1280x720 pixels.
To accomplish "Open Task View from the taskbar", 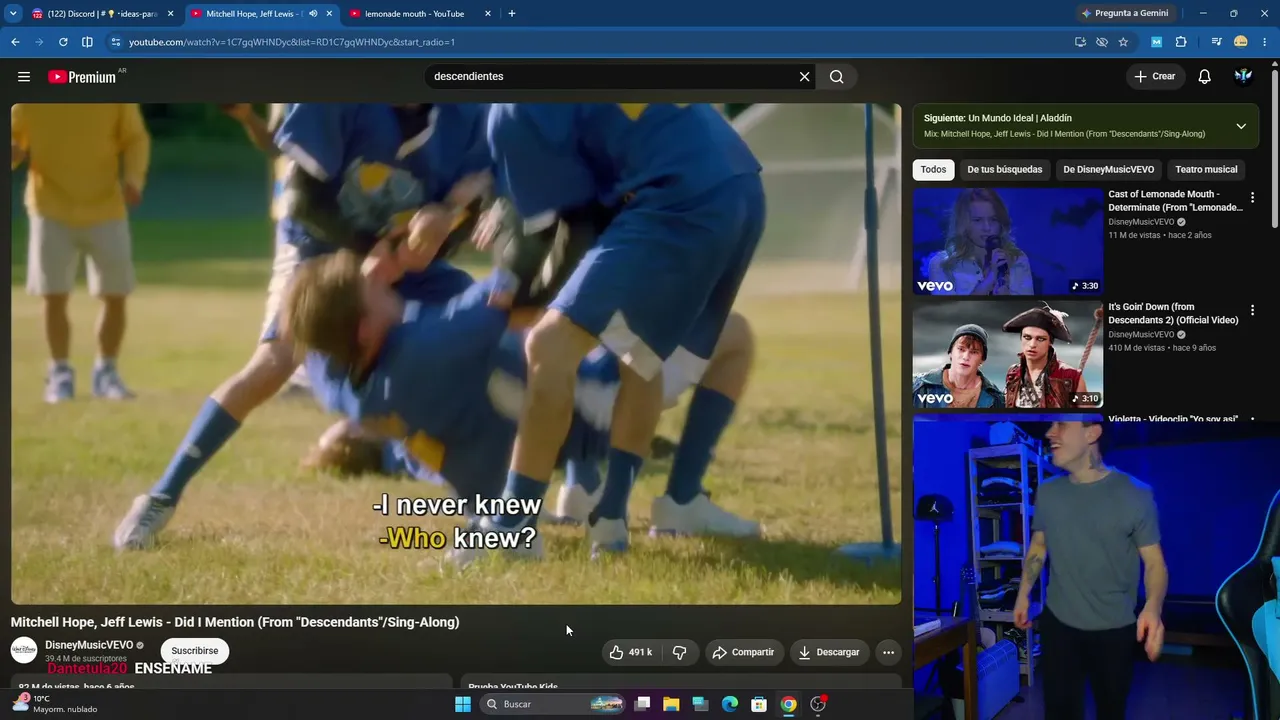I will click(642, 704).
